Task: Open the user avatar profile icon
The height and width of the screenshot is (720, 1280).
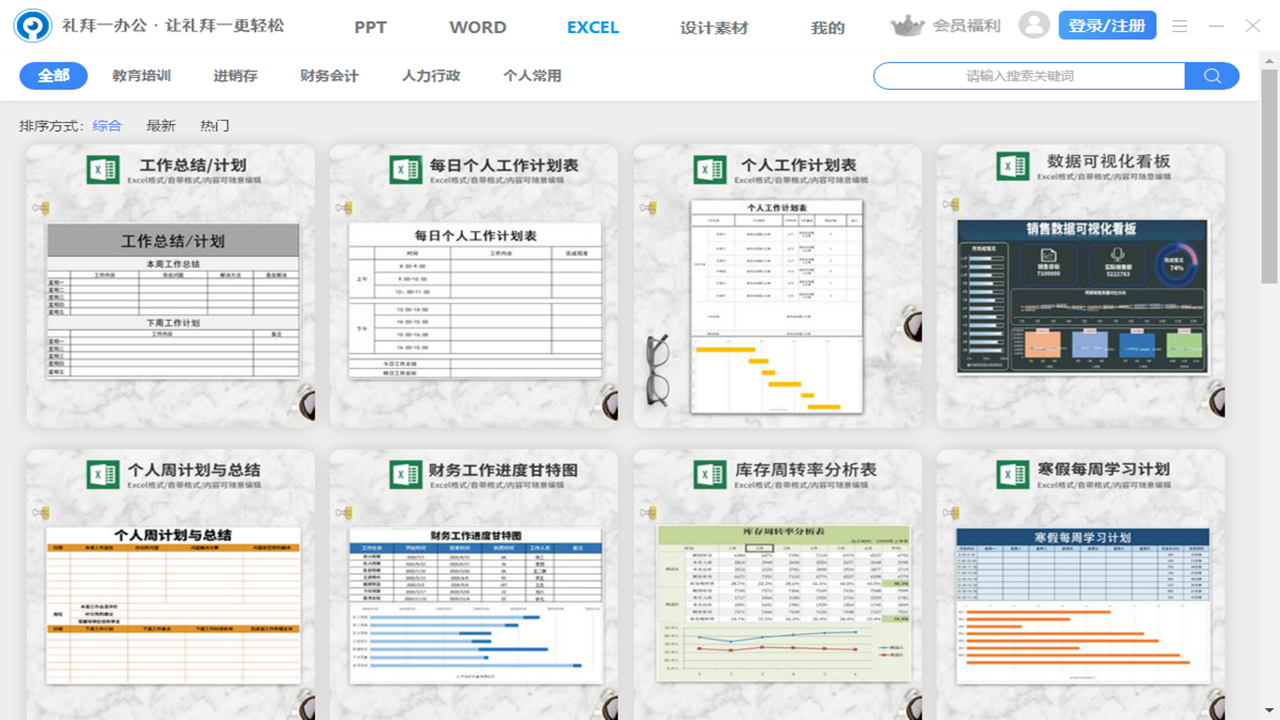Action: pyautogui.click(x=1035, y=26)
